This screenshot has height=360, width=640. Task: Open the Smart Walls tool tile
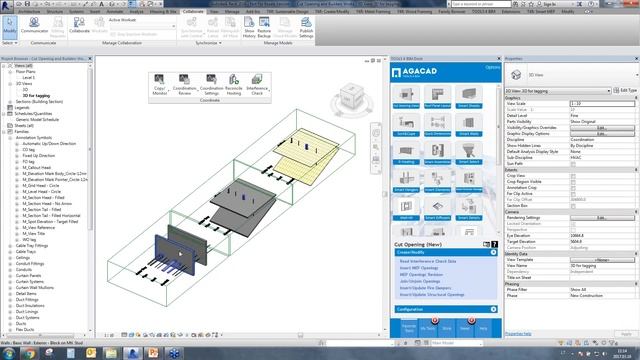pyautogui.click(x=469, y=125)
